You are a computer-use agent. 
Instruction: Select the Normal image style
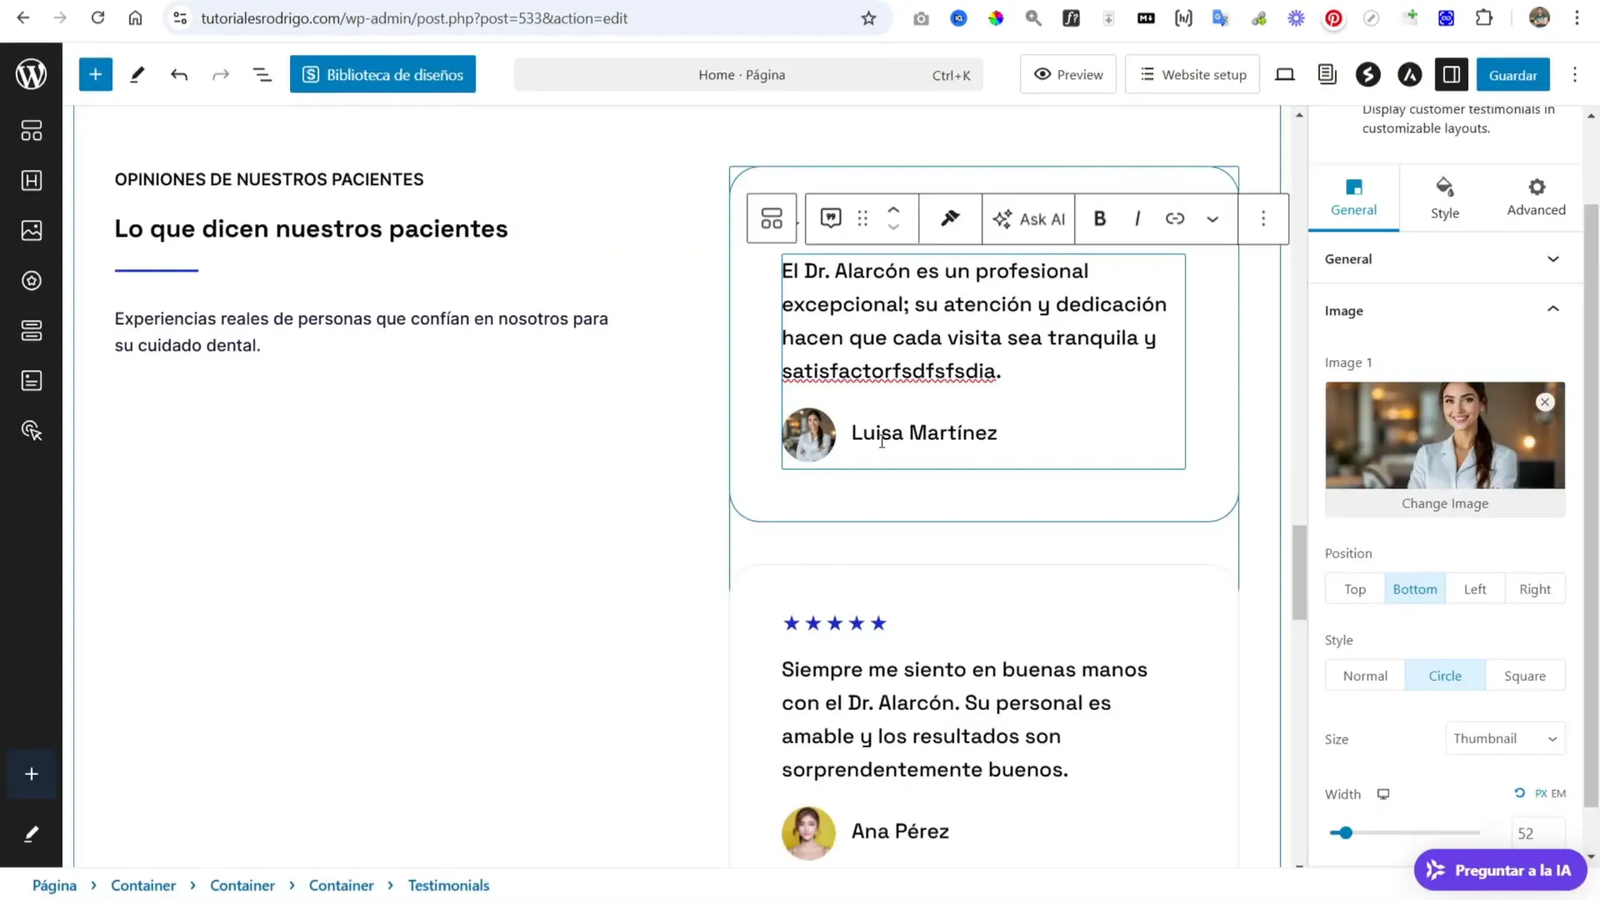pyautogui.click(x=1364, y=675)
